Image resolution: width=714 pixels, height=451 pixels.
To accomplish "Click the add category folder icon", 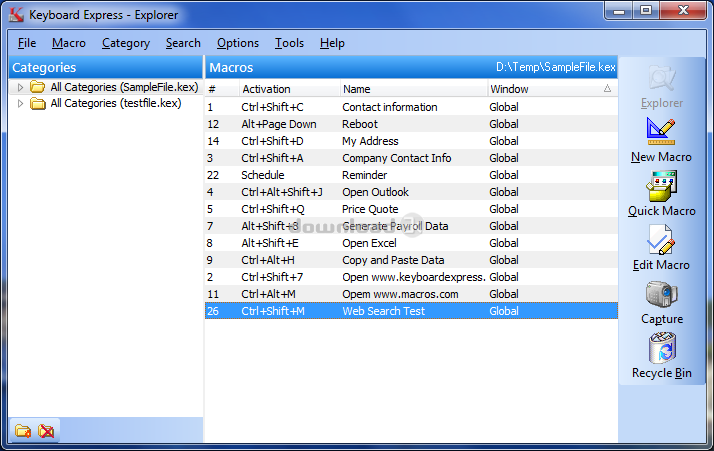I will (x=23, y=430).
